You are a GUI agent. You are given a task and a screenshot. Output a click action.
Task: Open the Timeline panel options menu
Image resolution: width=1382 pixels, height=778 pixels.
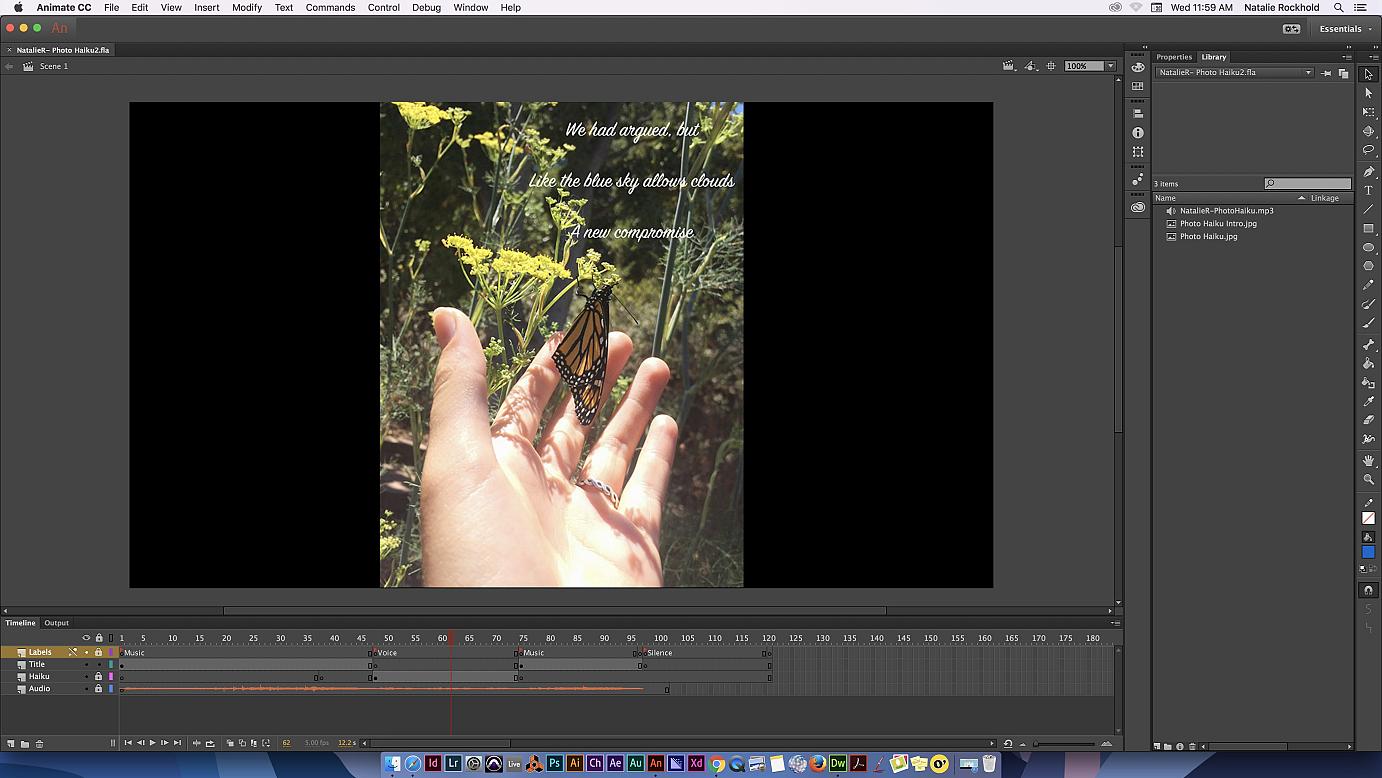(1116, 623)
